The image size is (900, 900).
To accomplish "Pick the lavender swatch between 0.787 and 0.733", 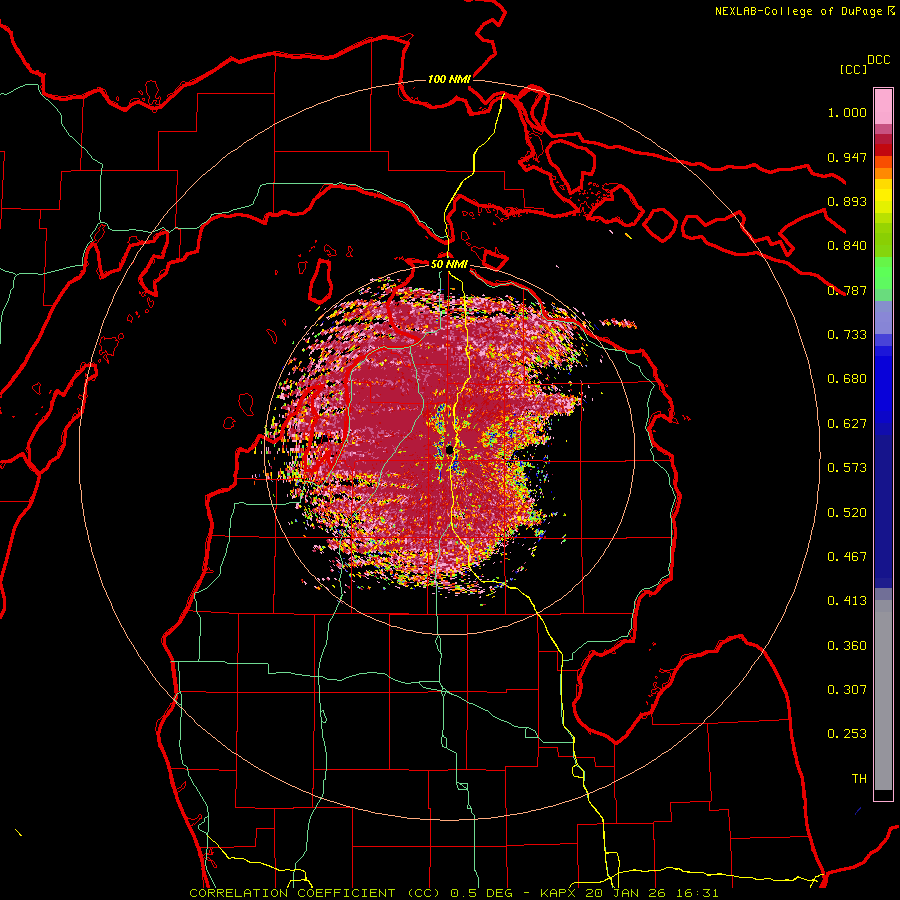I will 883,318.
